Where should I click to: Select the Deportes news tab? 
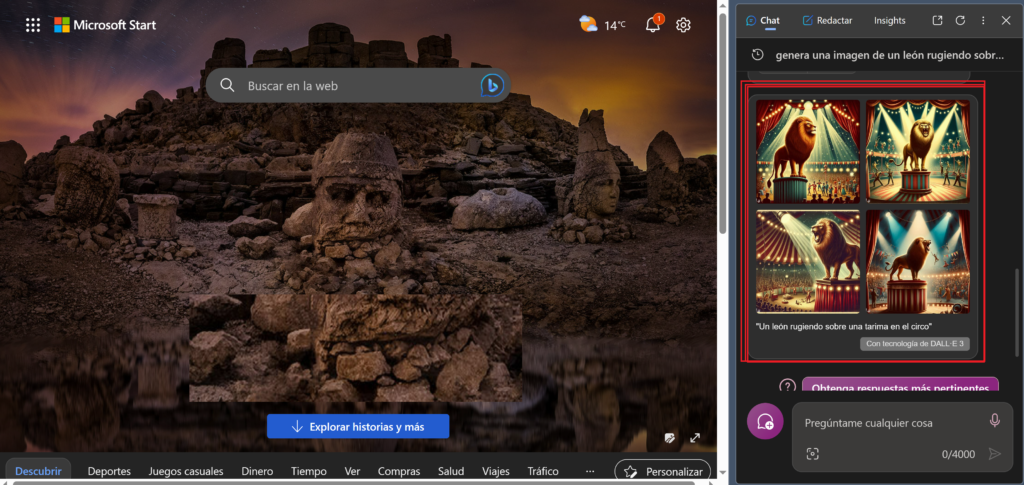pos(109,471)
